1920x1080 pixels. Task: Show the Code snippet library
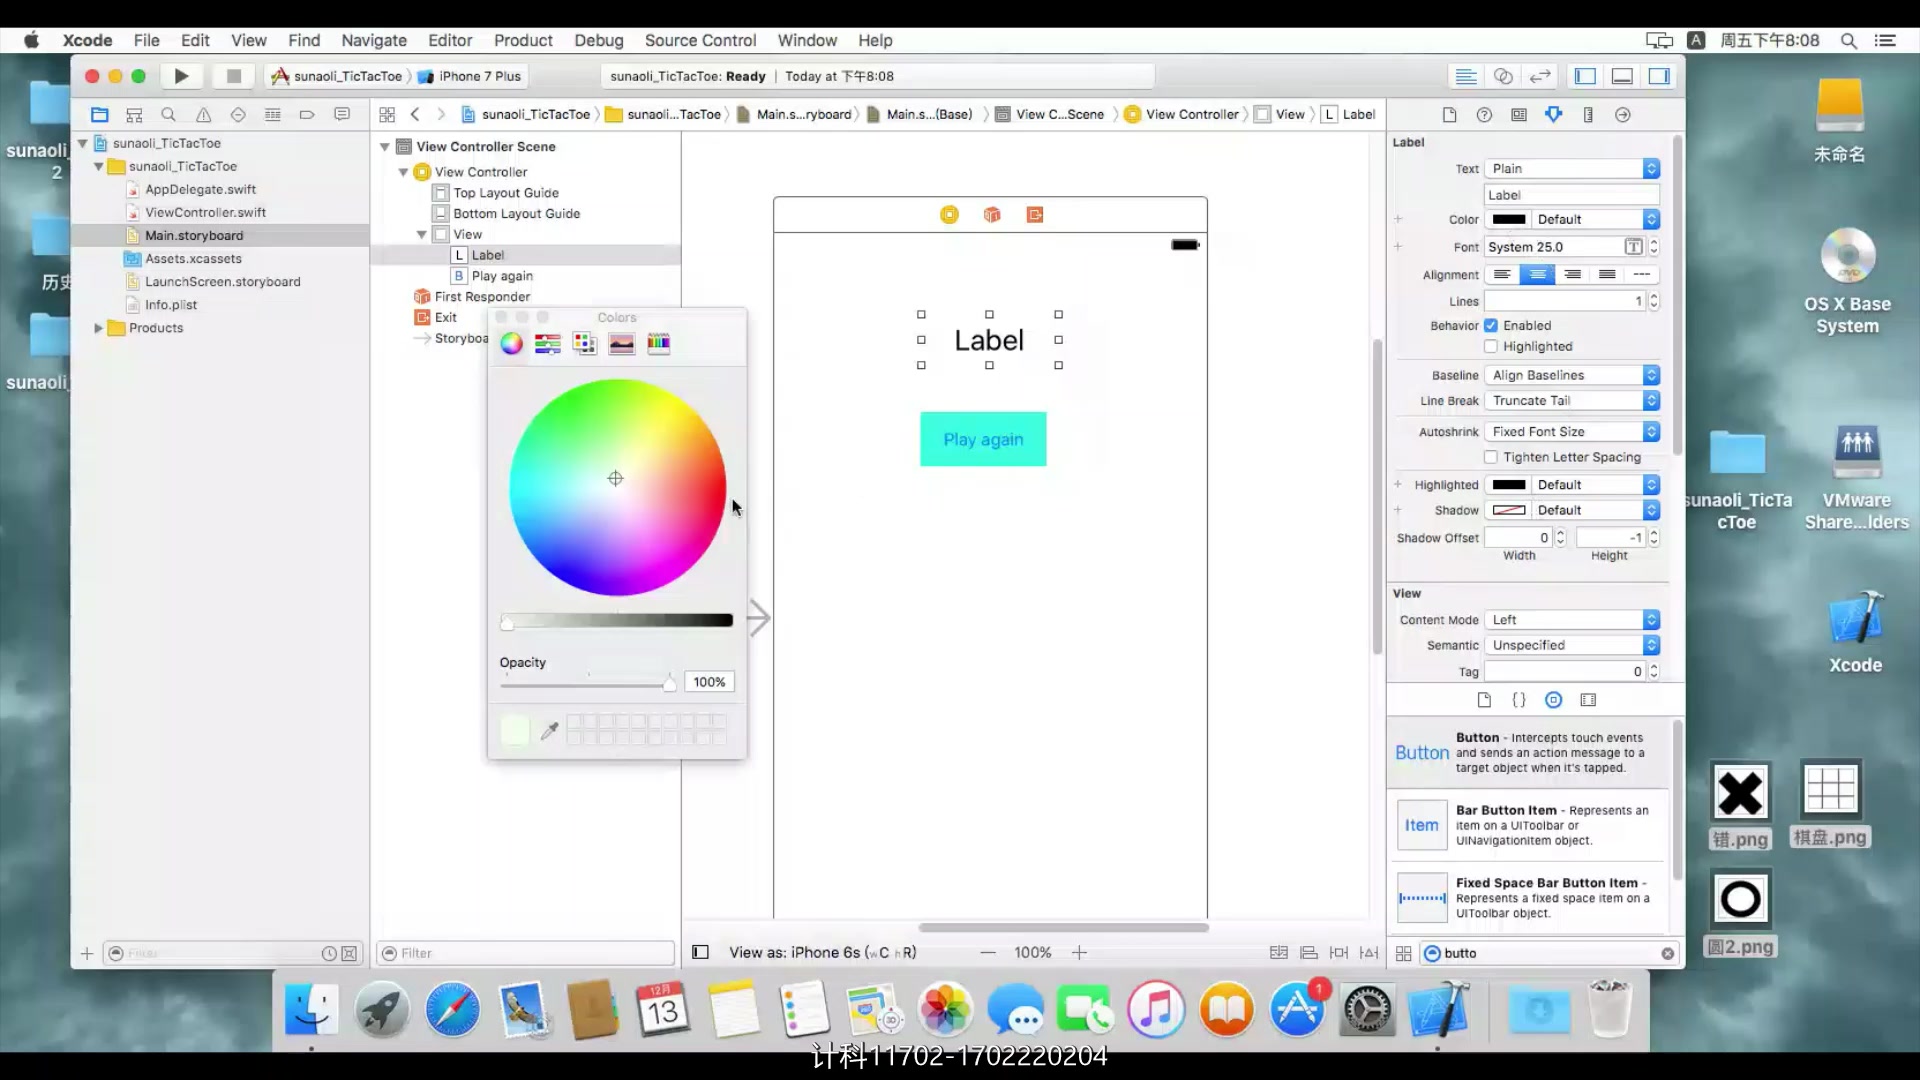pyautogui.click(x=1519, y=700)
